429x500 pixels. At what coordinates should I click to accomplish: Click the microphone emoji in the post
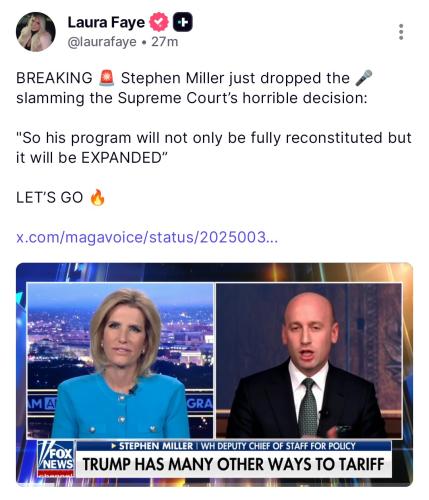(363, 78)
